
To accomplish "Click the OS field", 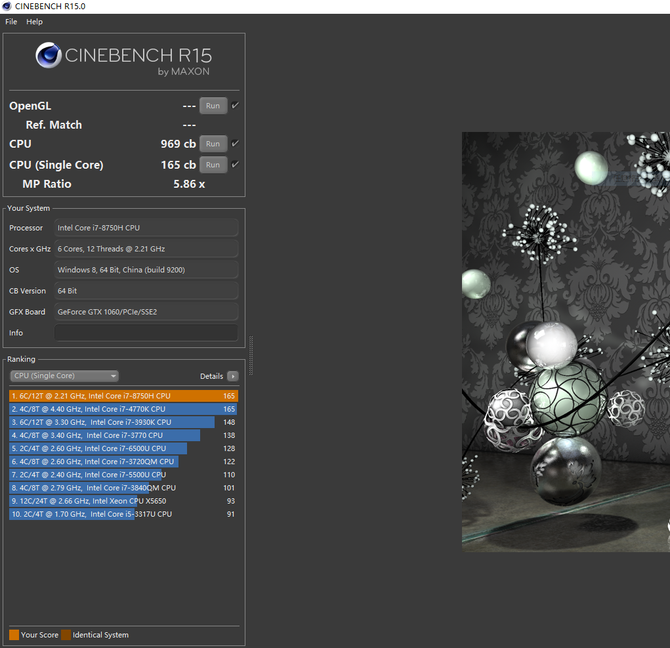I will pyautogui.click(x=146, y=270).
